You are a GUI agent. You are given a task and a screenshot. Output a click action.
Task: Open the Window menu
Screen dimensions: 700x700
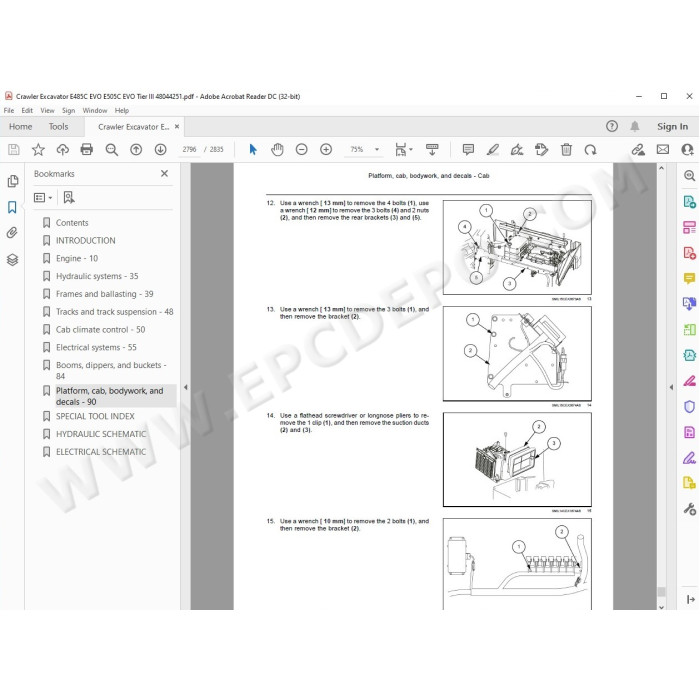[95, 110]
